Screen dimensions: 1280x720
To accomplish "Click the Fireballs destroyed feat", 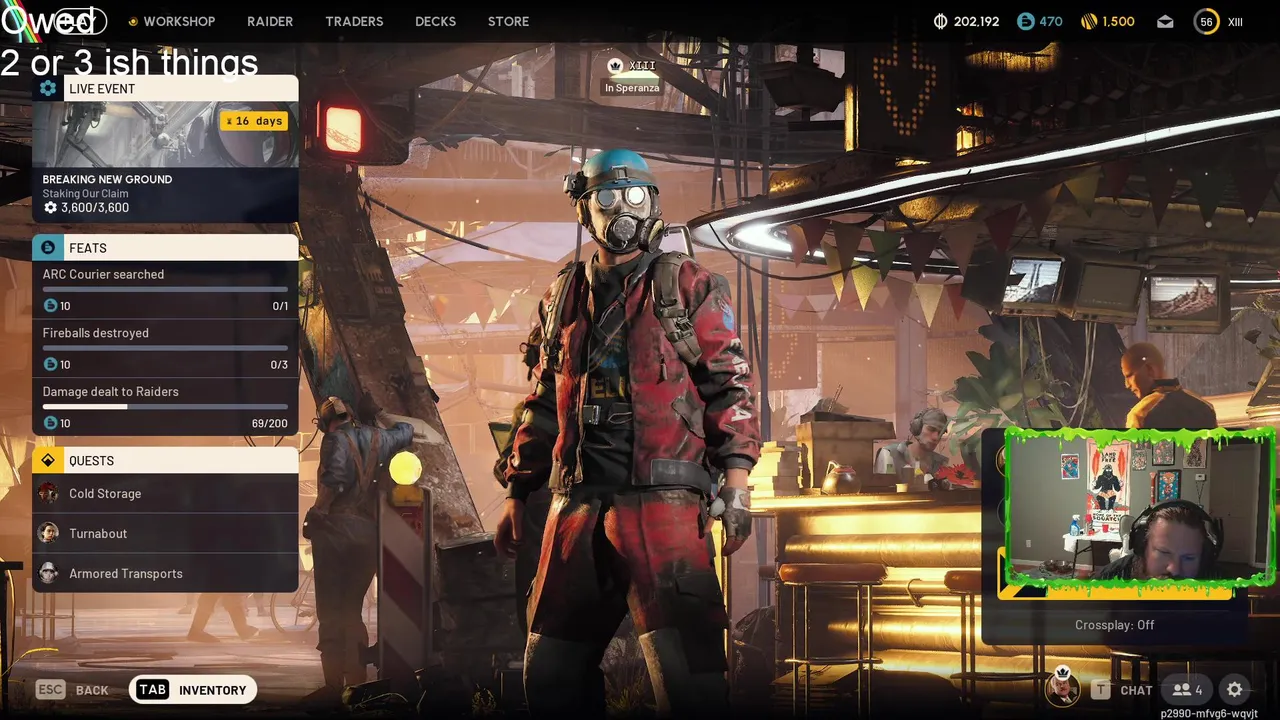I will click(165, 349).
